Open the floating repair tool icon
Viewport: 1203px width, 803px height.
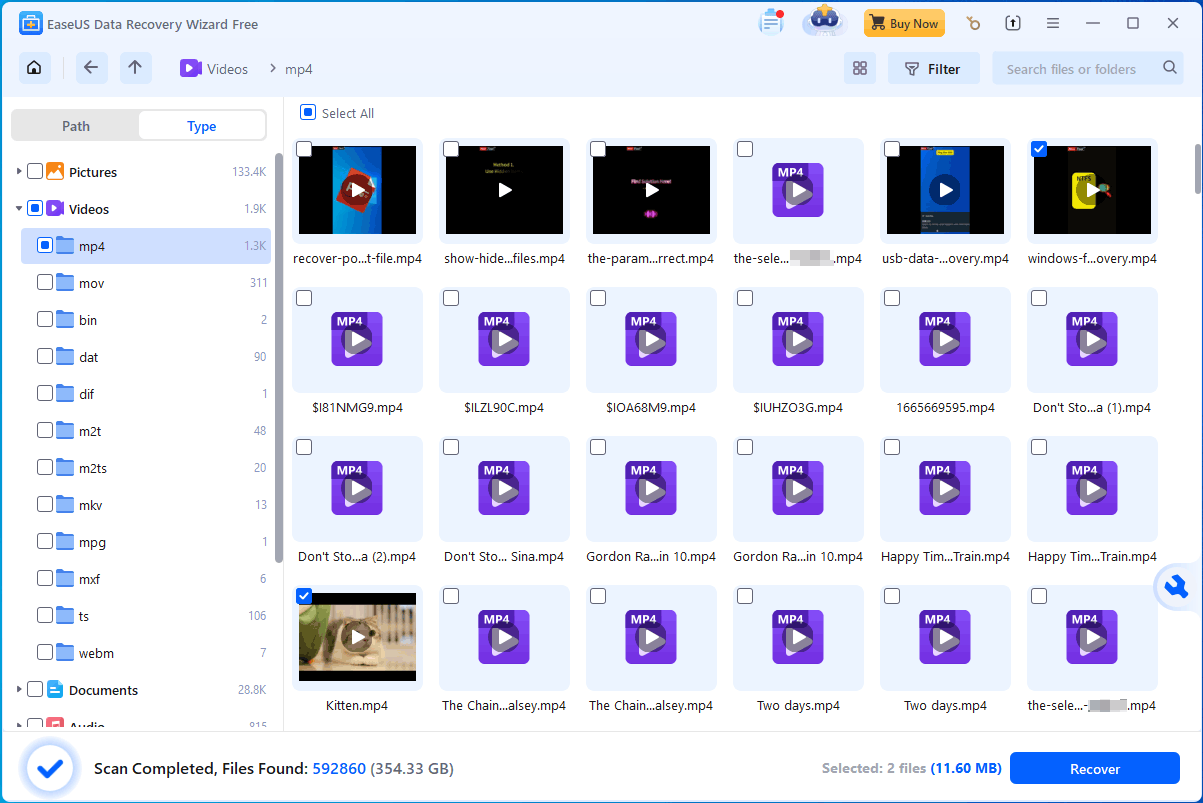(1176, 587)
